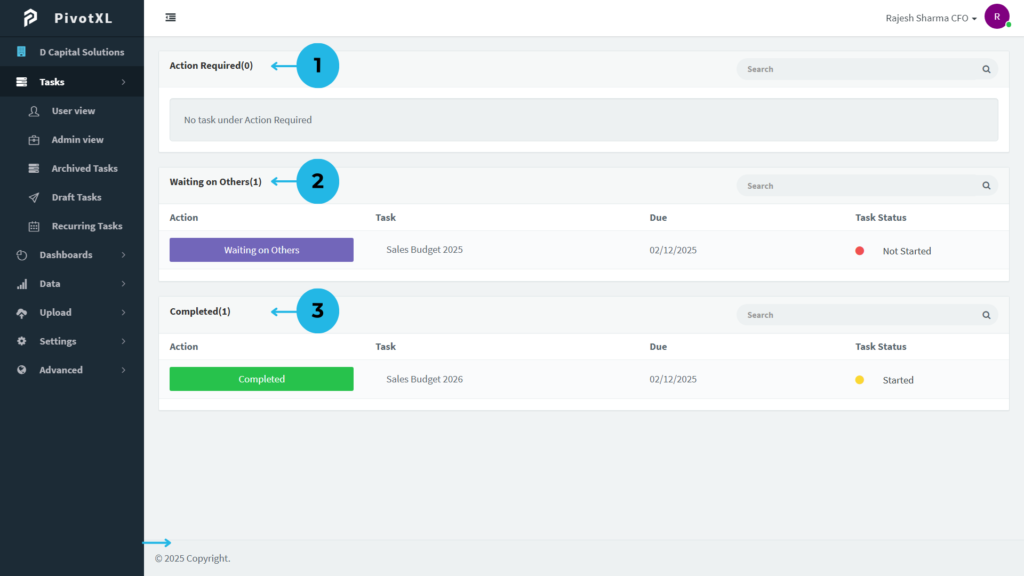Screen dimensions: 1024x576
Task: Click the Dashboards pie chart icon
Action: point(22,255)
